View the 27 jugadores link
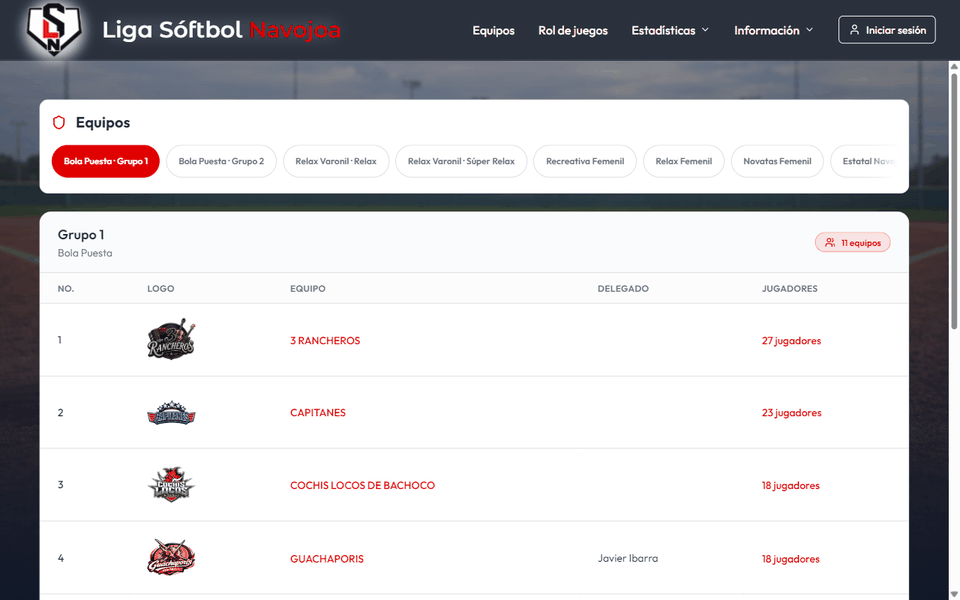 pyautogui.click(x=791, y=340)
